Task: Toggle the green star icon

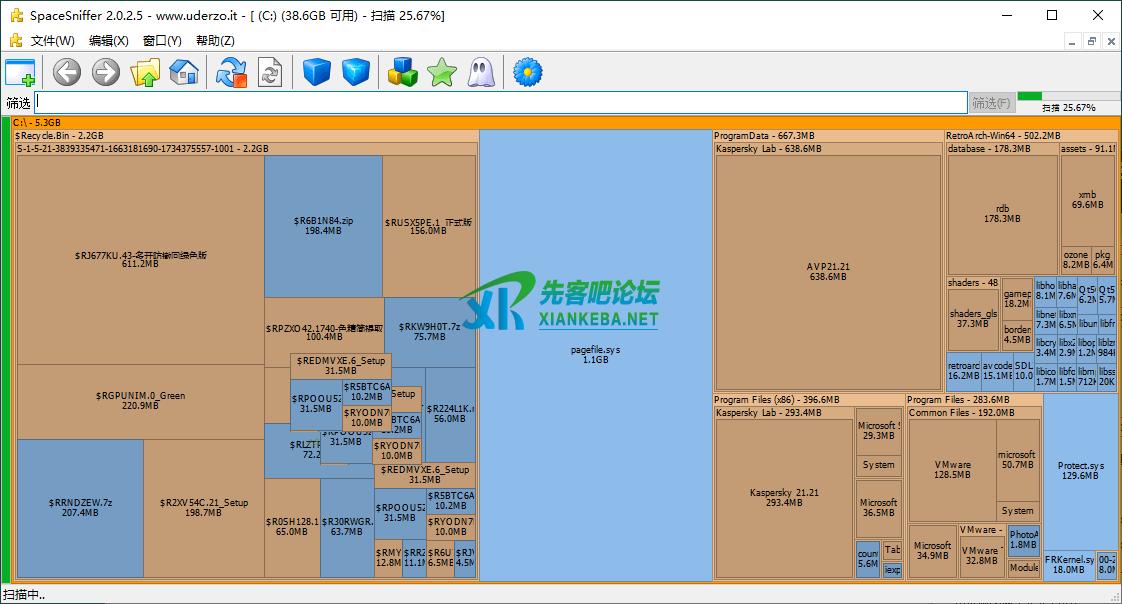Action: click(x=441, y=72)
